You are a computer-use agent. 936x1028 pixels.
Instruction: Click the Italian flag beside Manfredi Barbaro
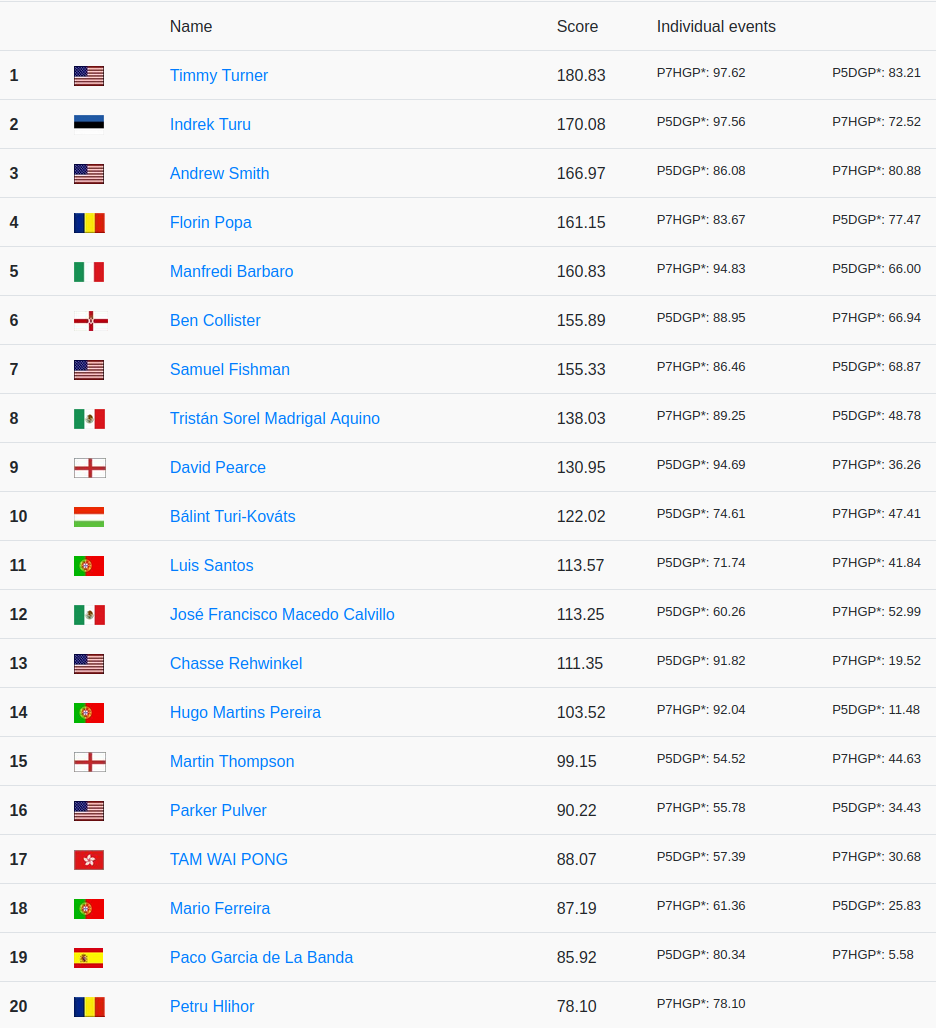[x=89, y=271]
